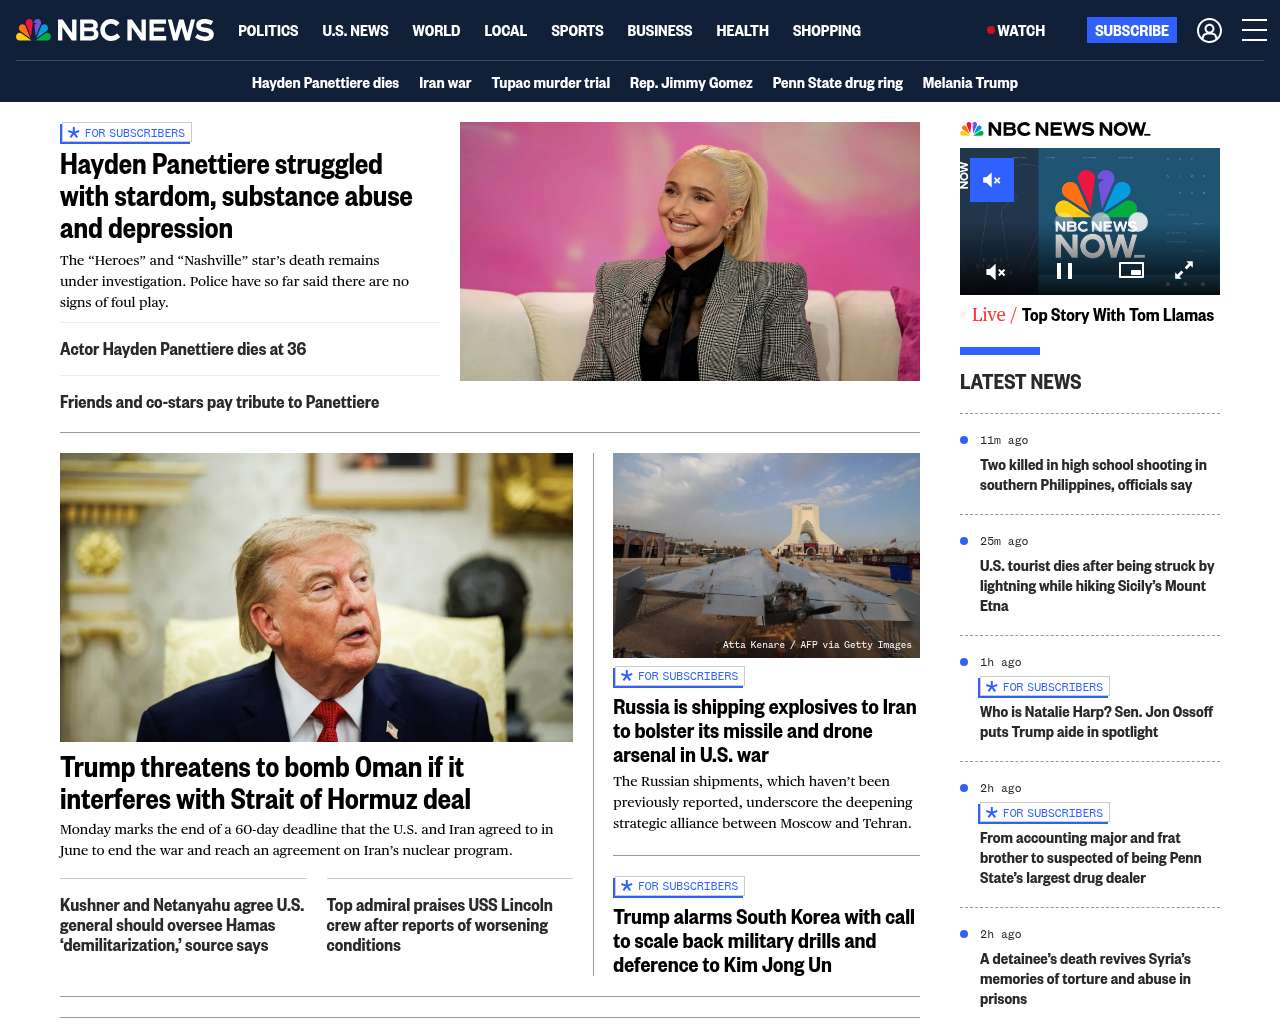Open the account profile icon

coord(1209,31)
